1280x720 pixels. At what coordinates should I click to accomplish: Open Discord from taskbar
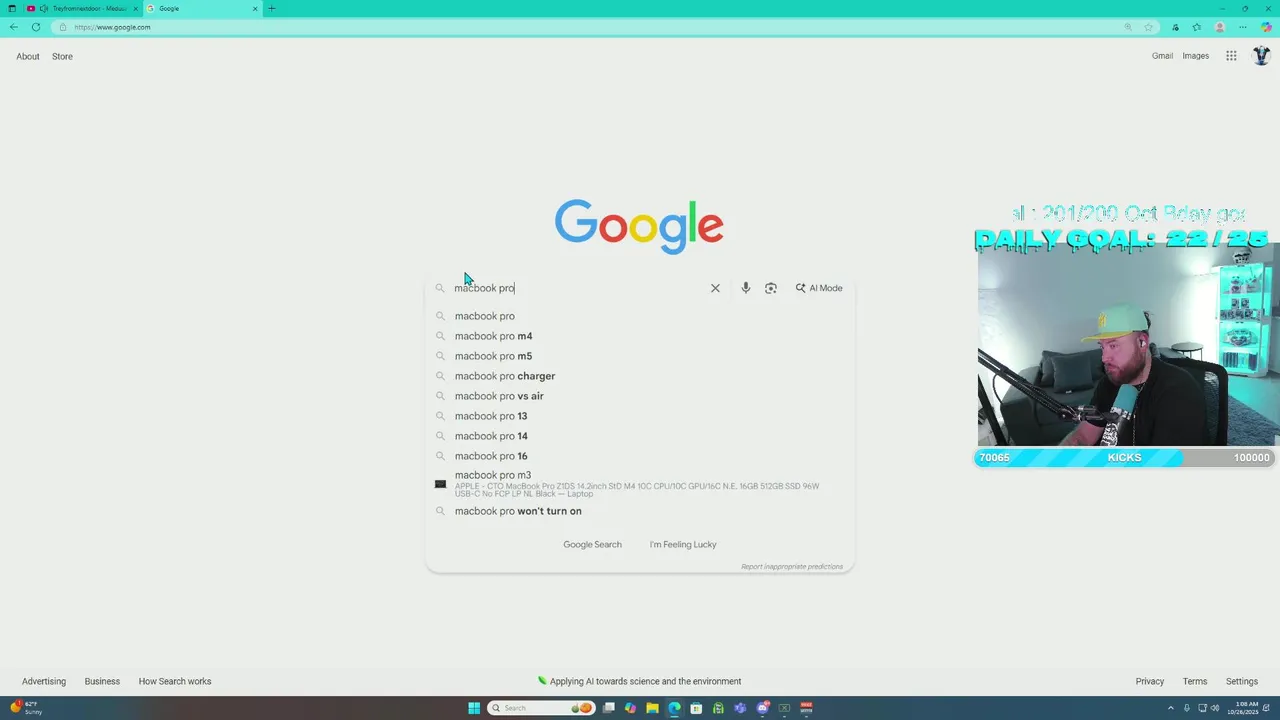click(762, 708)
